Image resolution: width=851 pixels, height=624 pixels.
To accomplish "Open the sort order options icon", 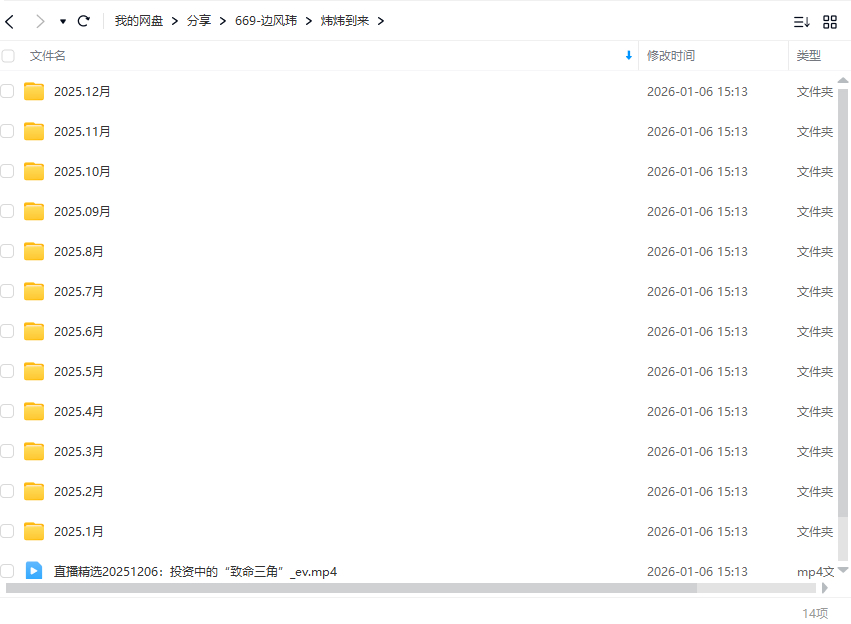I will (x=801, y=22).
